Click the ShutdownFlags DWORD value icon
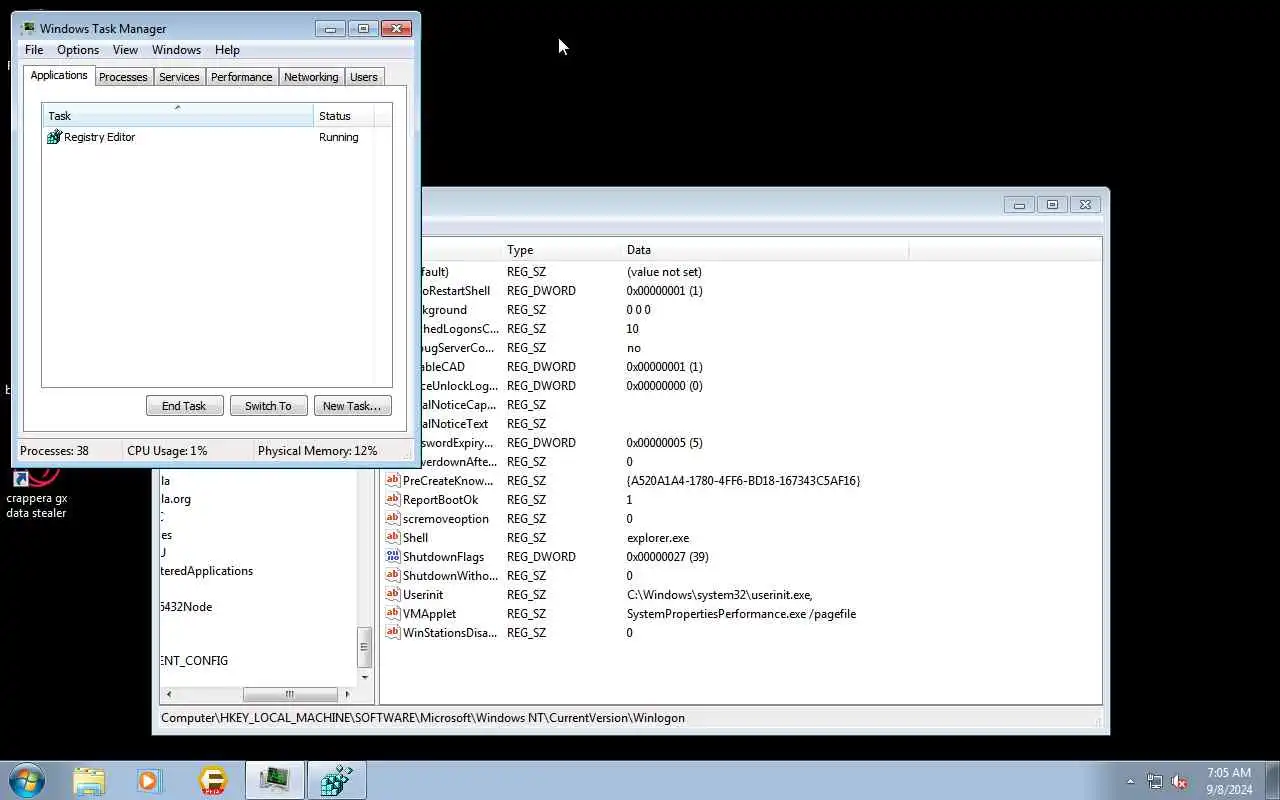The width and height of the screenshot is (1280, 800). point(393,557)
